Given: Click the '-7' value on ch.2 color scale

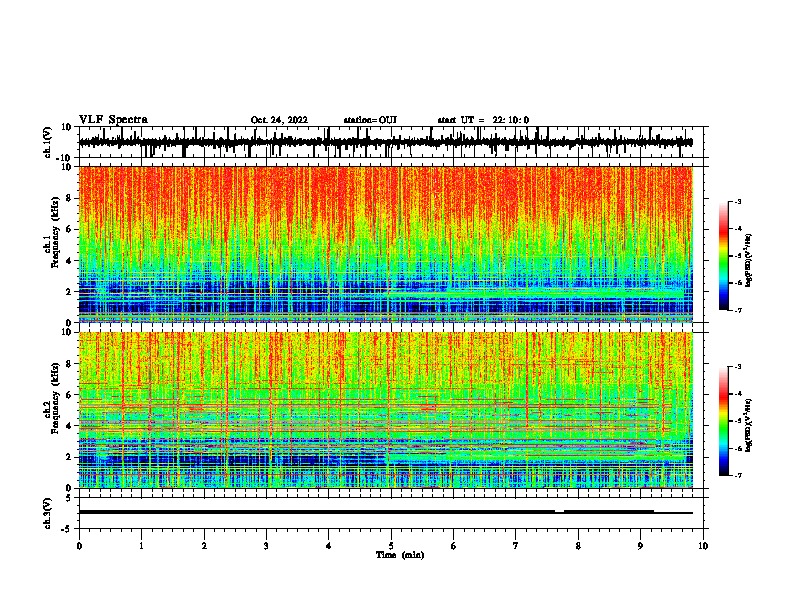Looking at the screenshot, I should coord(738,476).
